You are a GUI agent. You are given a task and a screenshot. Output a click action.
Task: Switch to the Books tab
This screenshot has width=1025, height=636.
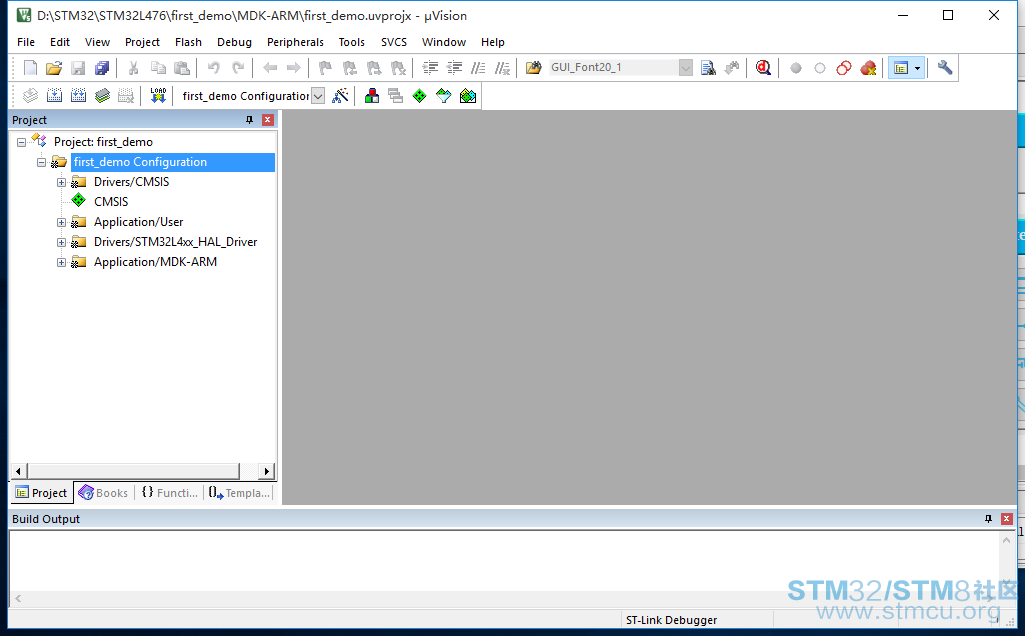point(103,493)
